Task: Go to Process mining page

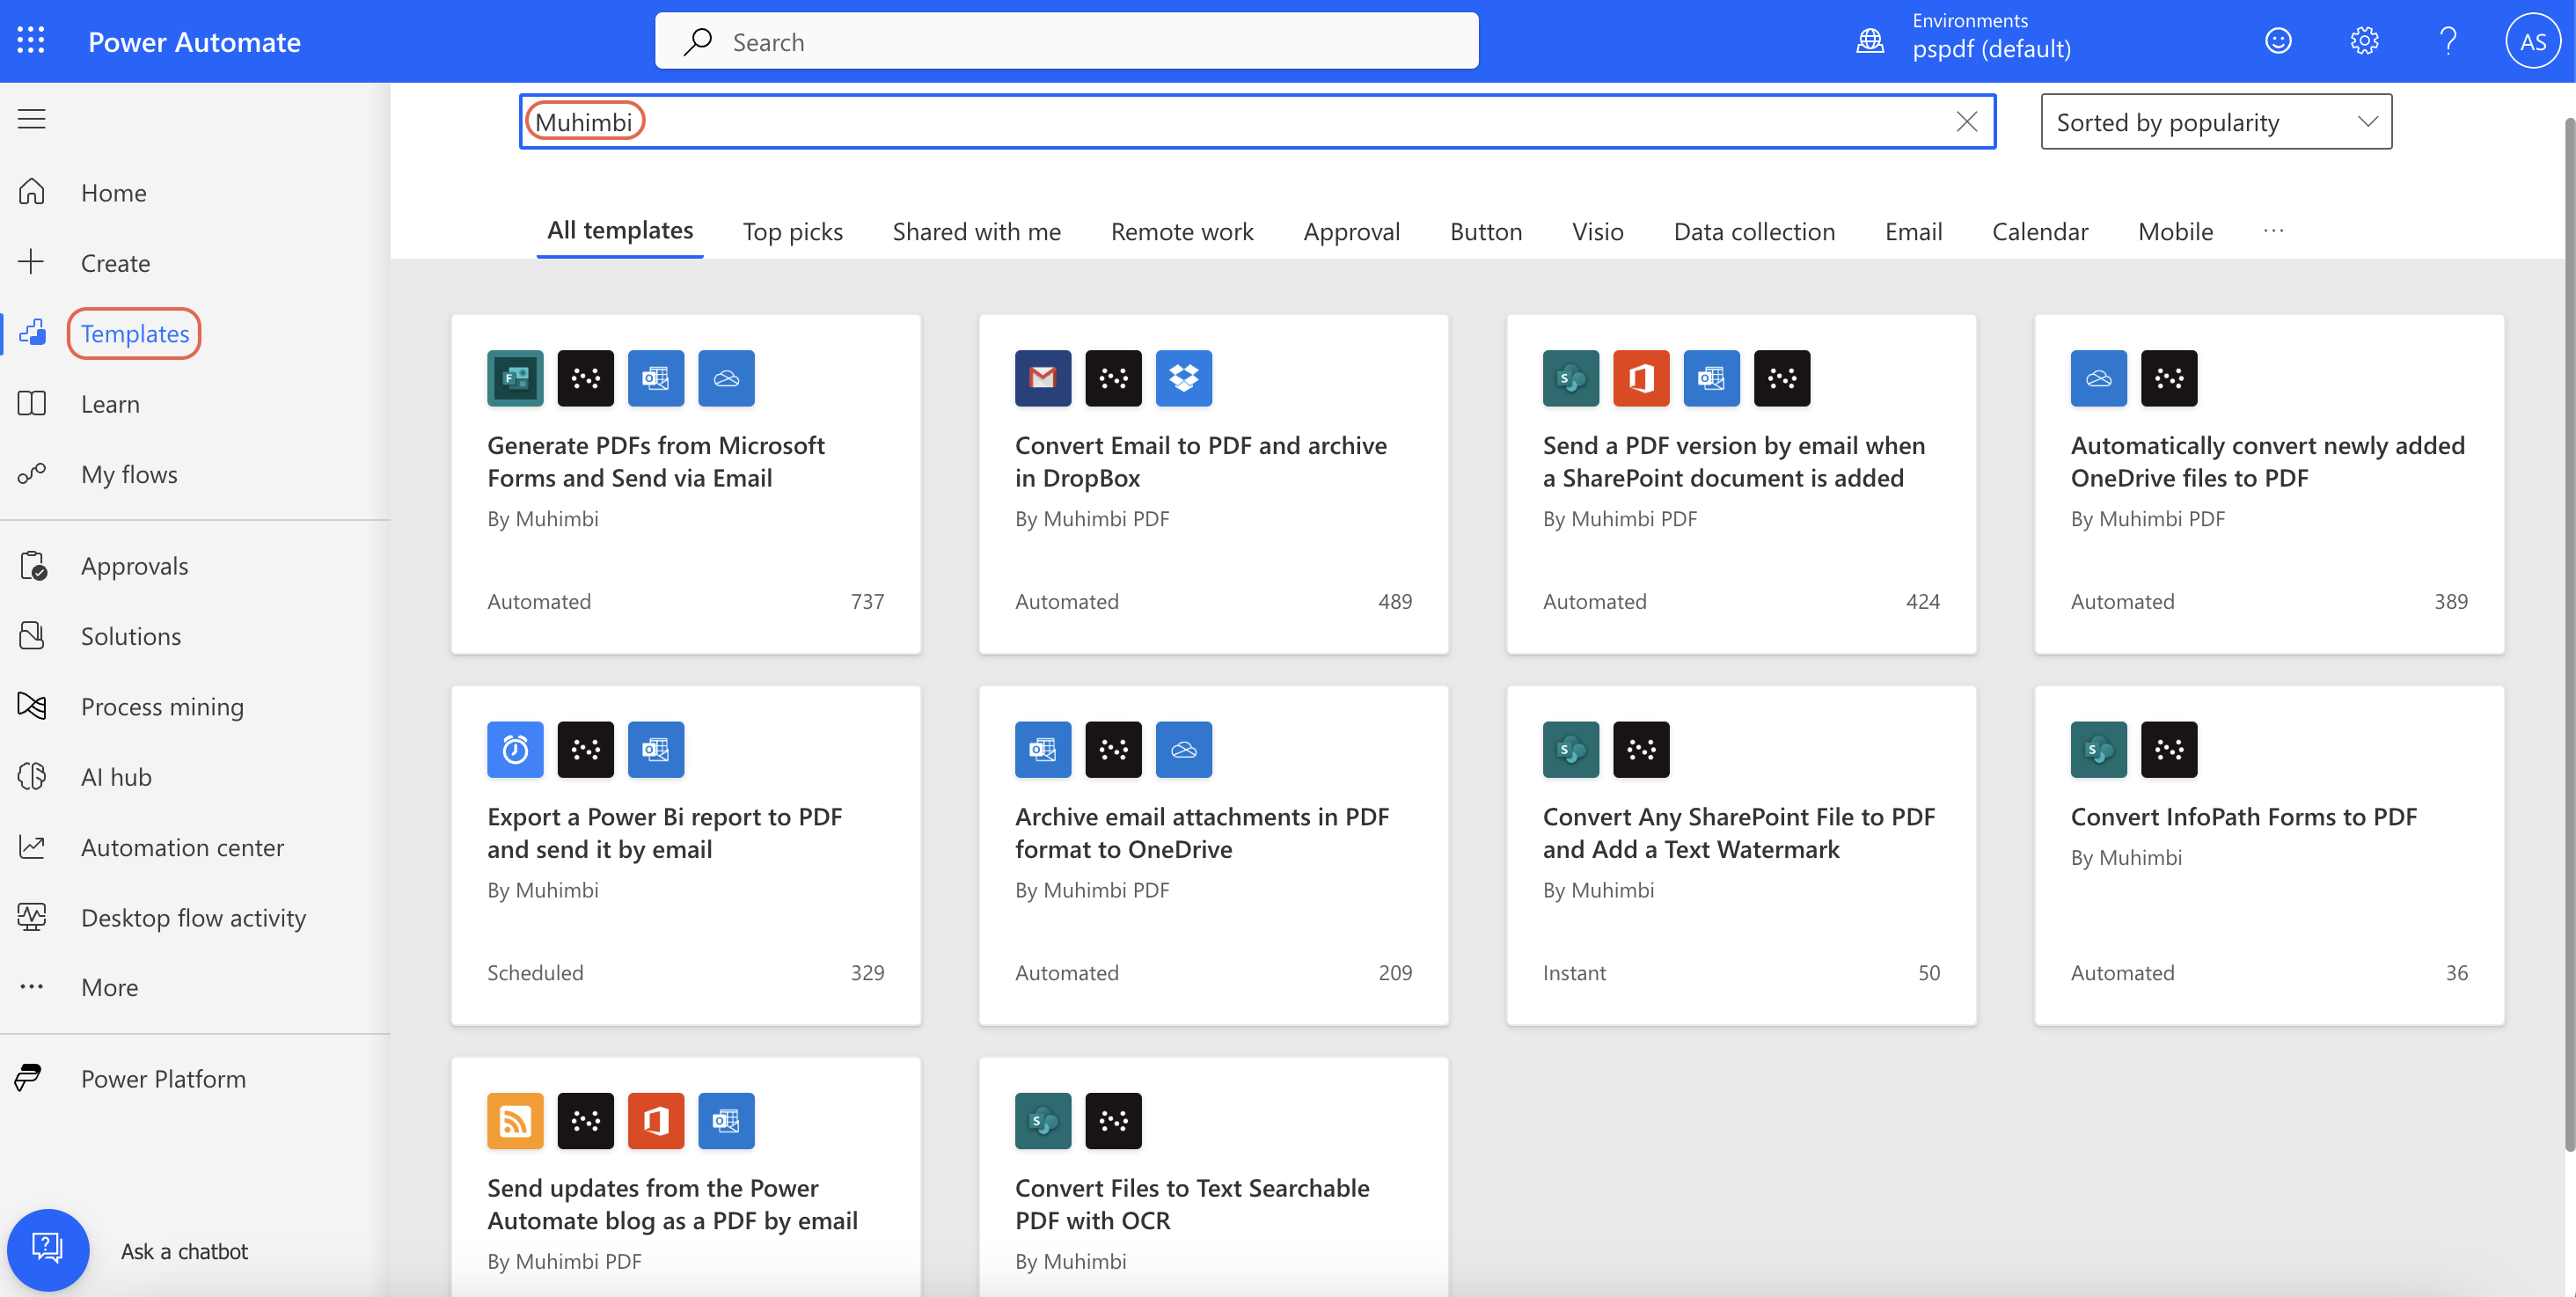Action: pos(162,706)
